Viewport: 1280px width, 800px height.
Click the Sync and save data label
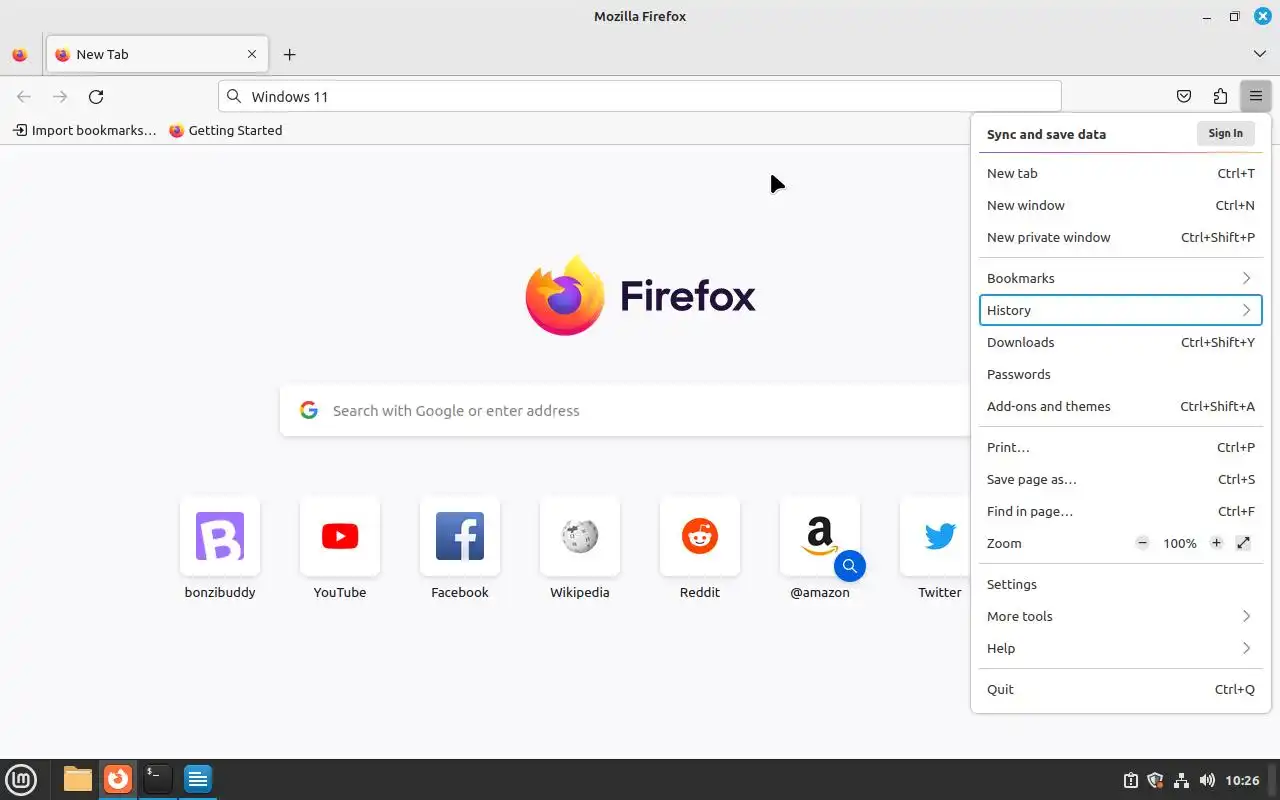coord(1046,134)
